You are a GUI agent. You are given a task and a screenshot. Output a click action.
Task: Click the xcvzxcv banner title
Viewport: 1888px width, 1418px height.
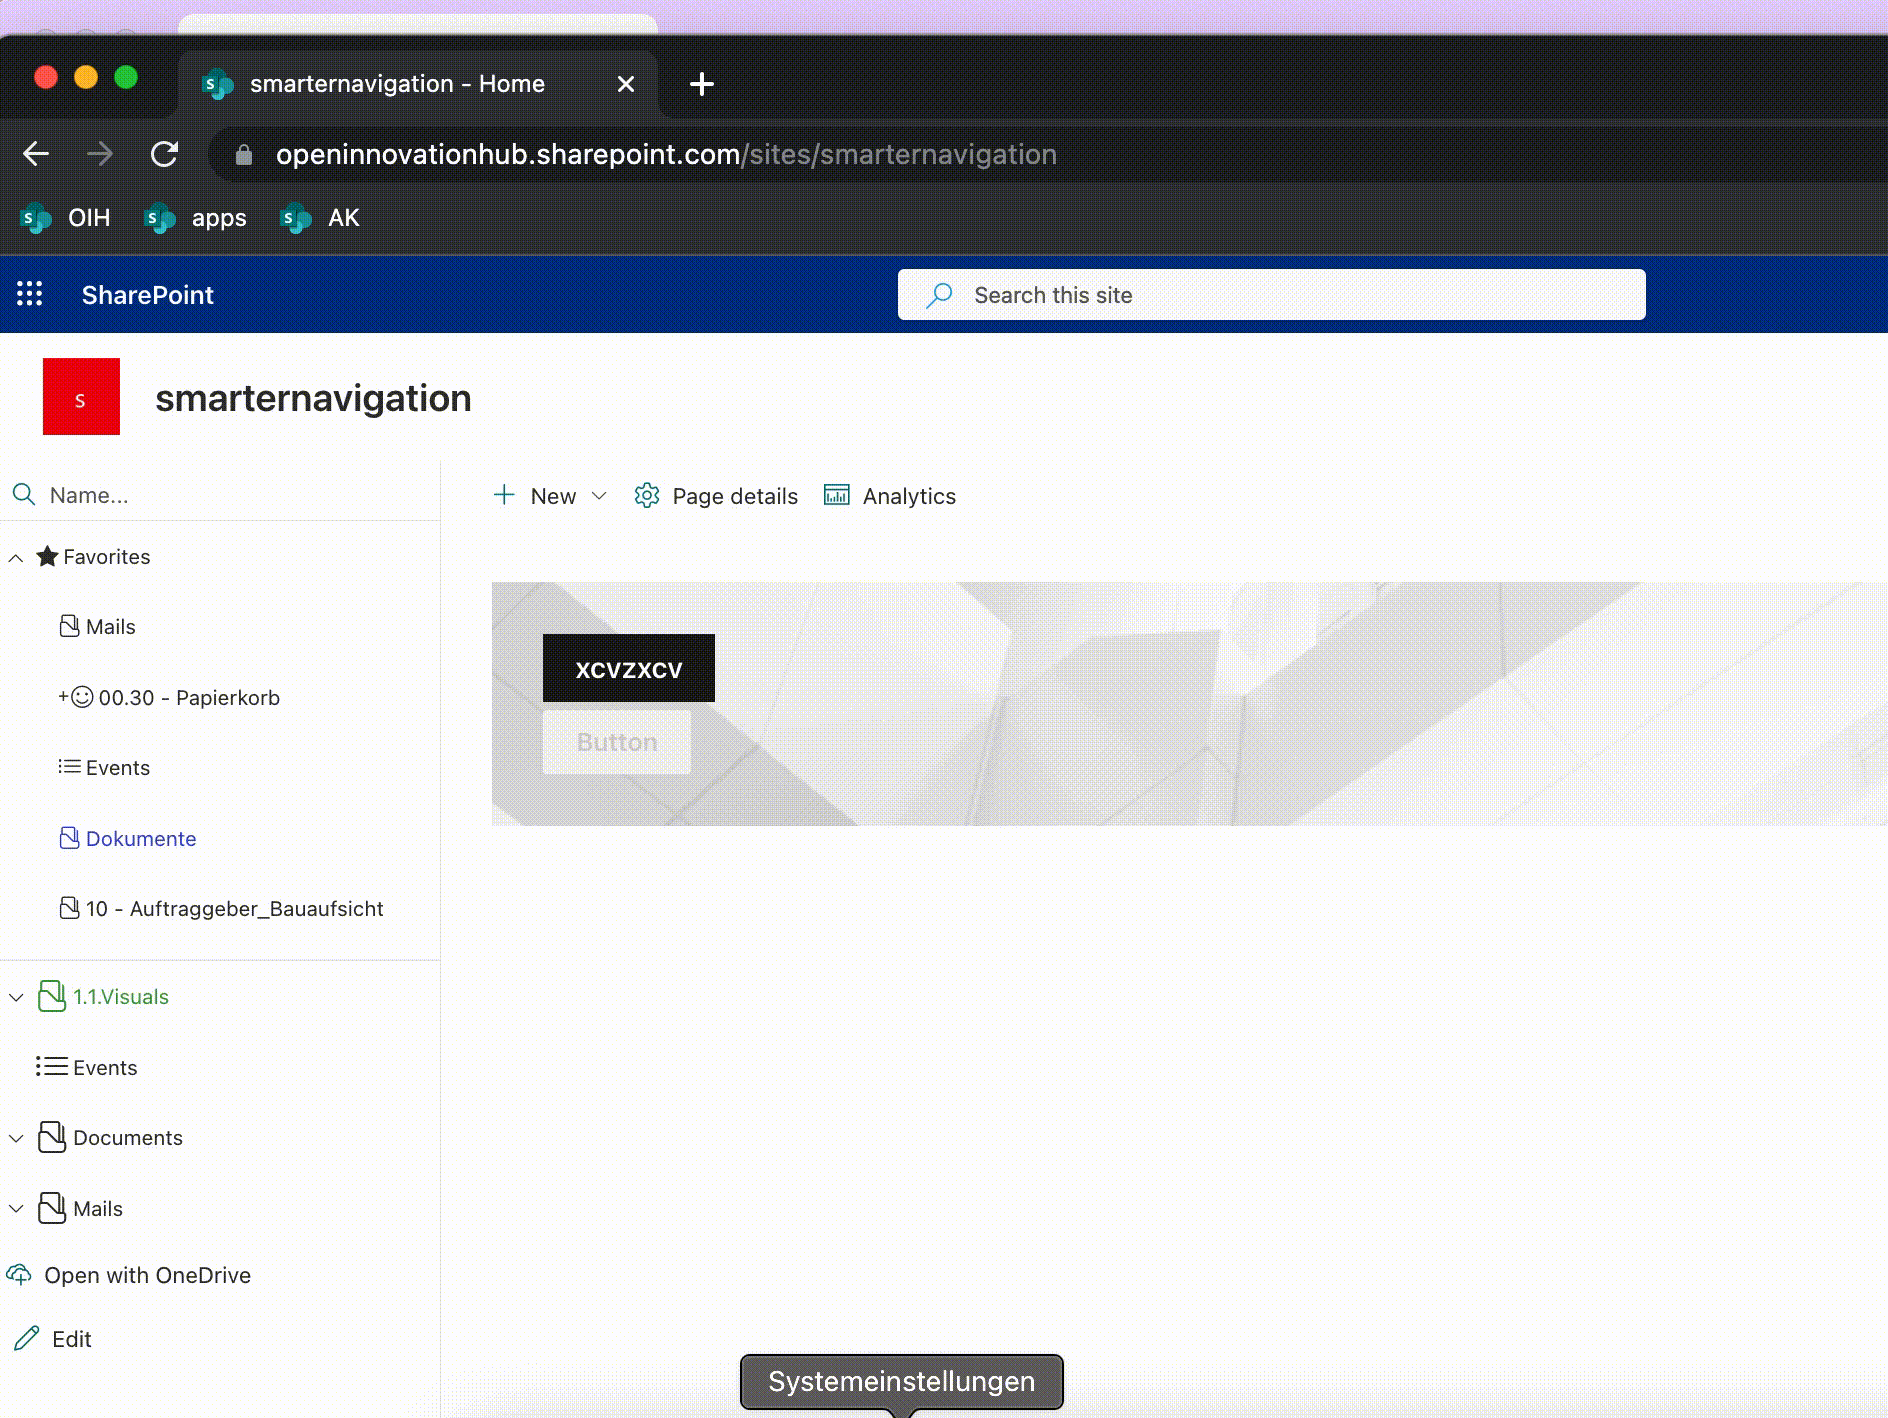pos(628,667)
